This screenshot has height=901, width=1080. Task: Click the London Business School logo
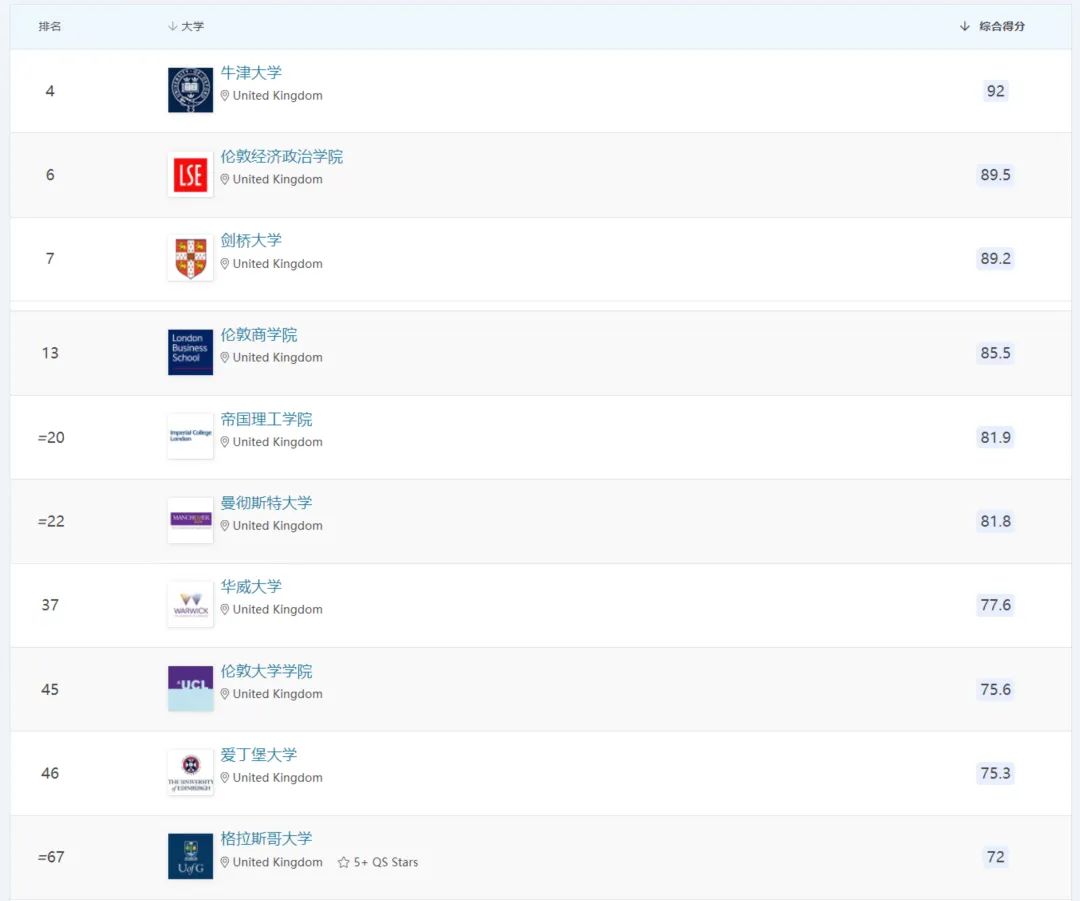click(x=190, y=352)
